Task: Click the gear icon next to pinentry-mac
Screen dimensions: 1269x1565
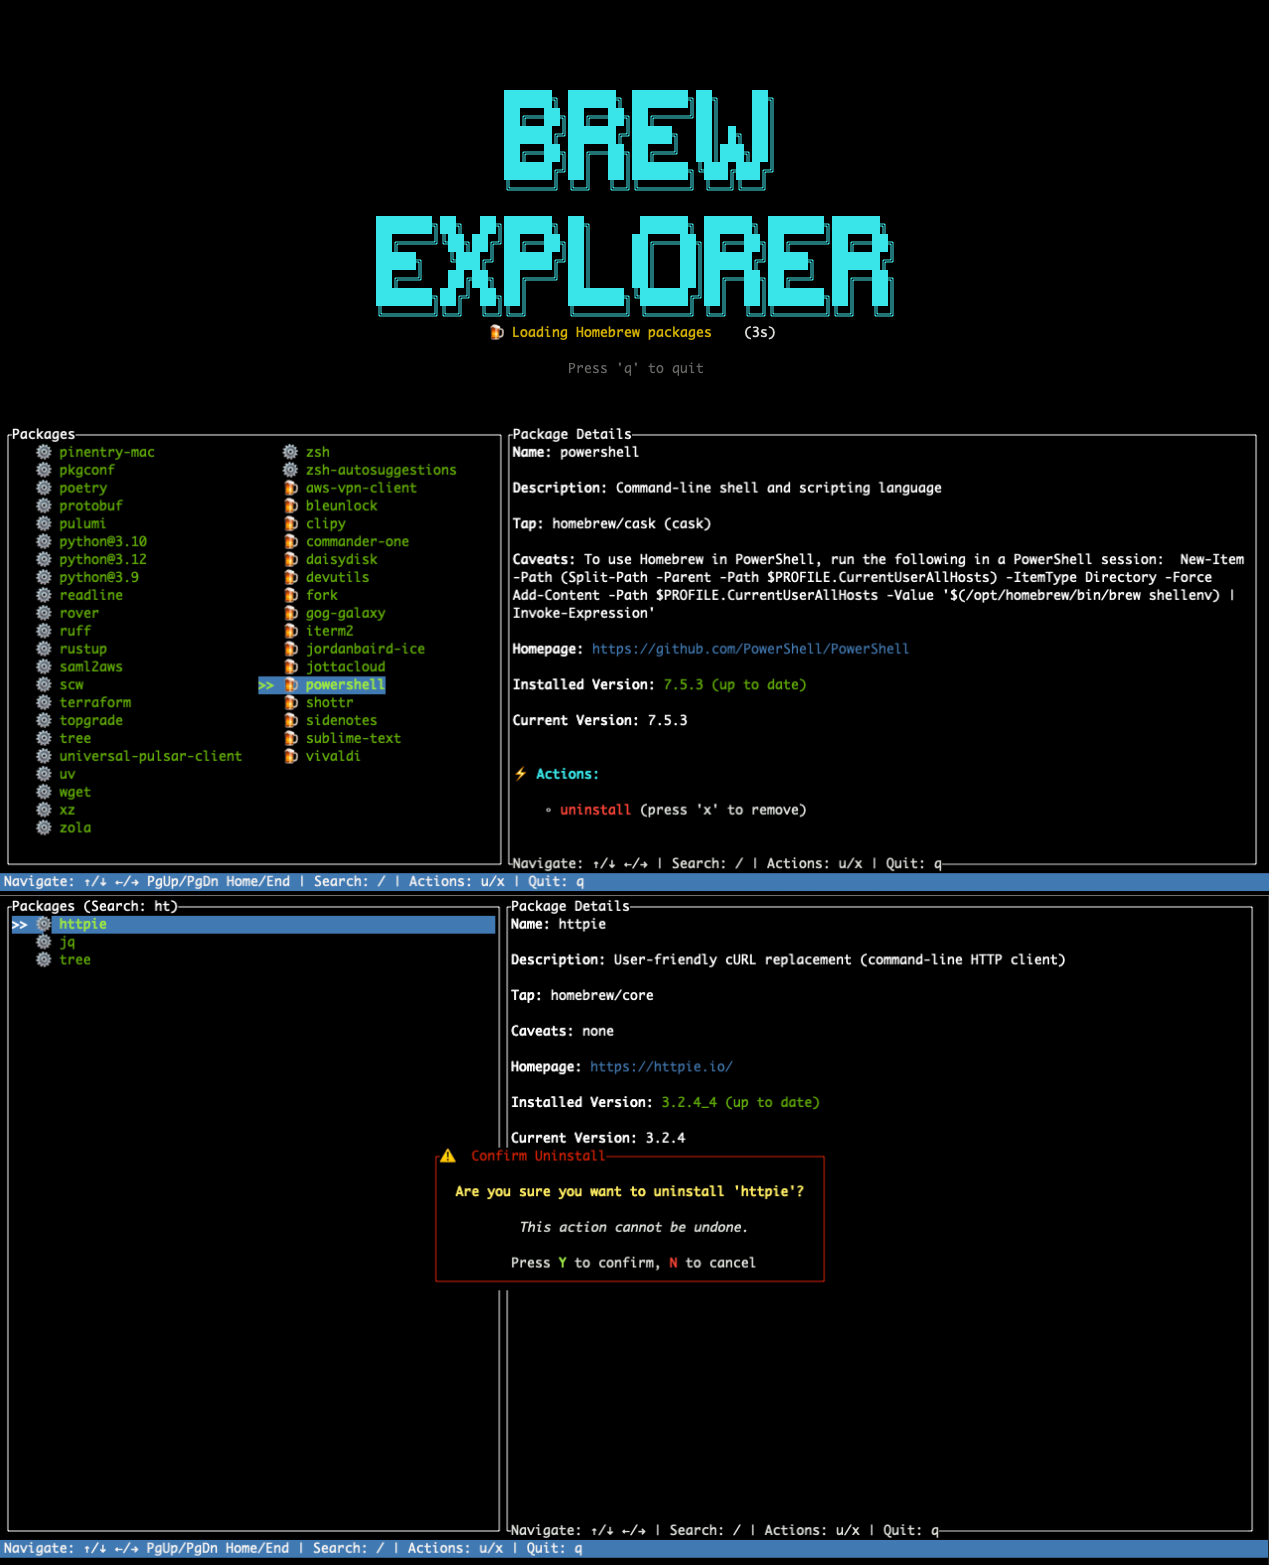Action: pyautogui.click(x=44, y=452)
